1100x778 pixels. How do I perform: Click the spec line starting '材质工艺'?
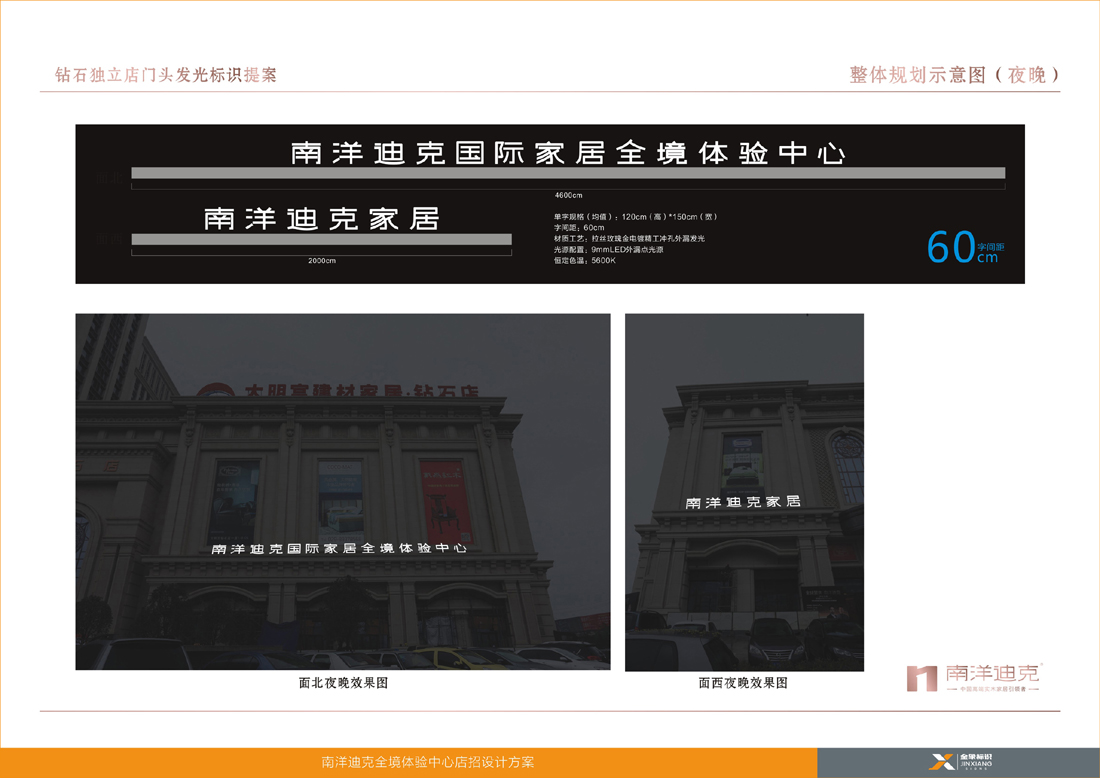pos(629,239)
